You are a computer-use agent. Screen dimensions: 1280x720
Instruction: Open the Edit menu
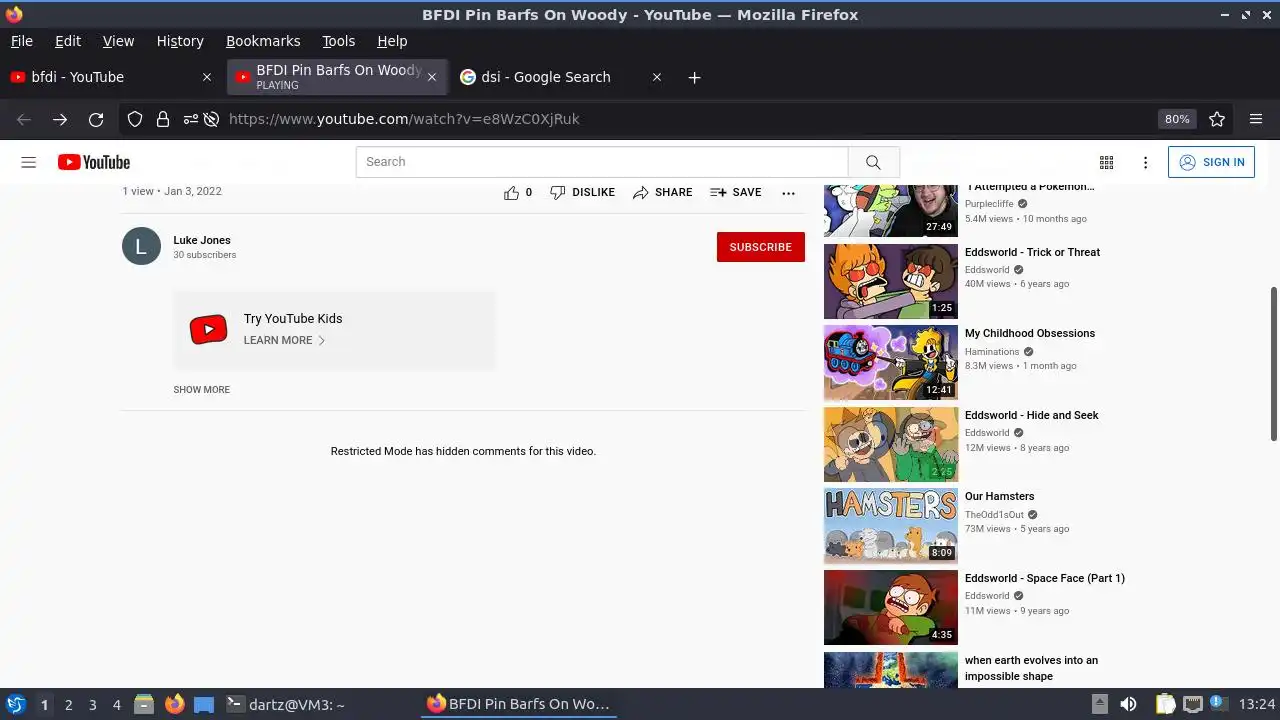[68, 41]
